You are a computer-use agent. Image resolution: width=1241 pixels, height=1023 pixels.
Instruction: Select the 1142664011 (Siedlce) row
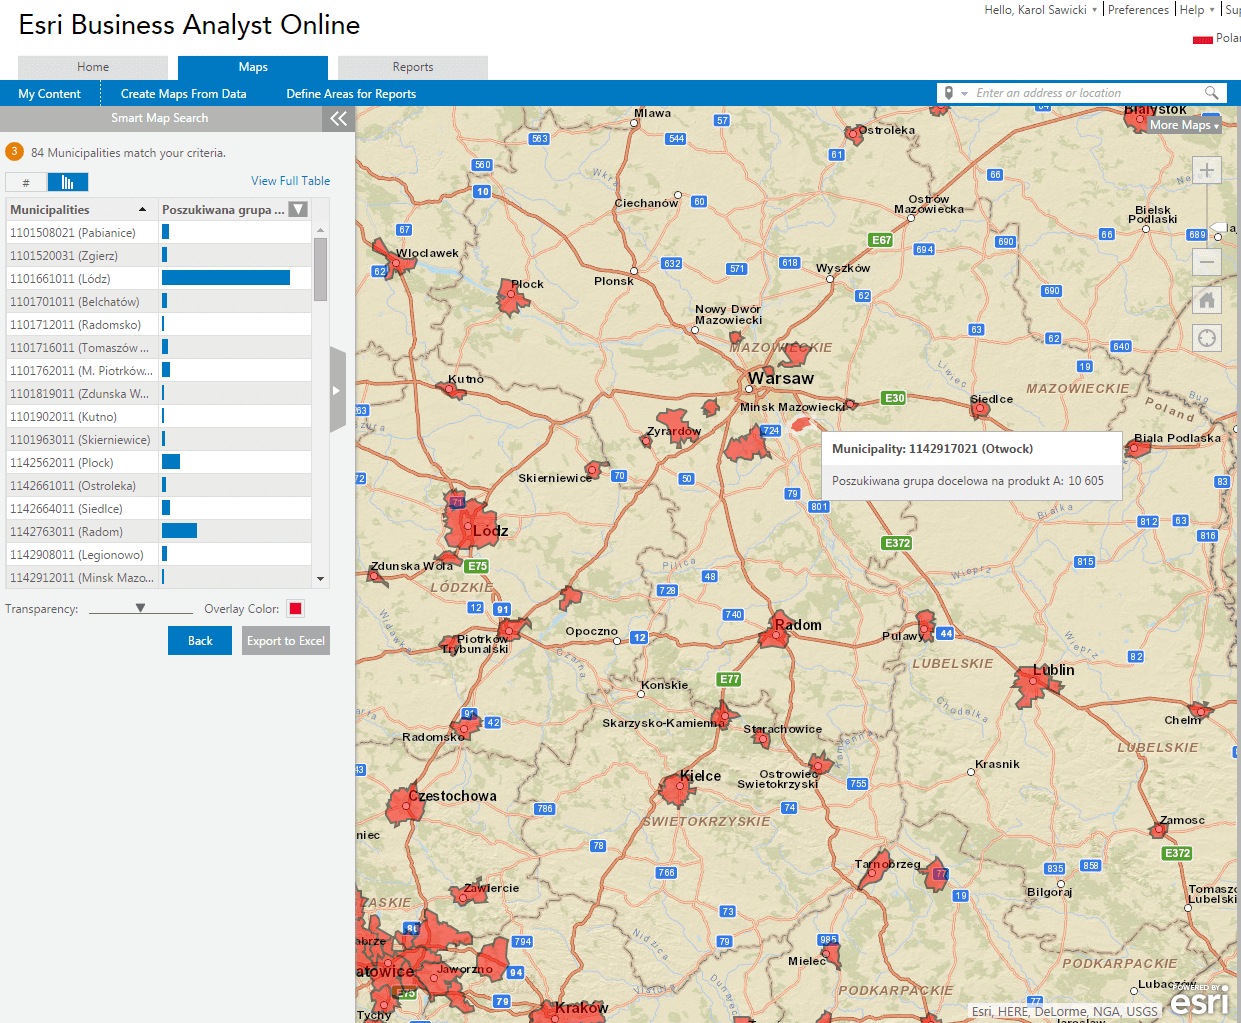(x=159, y=509)
